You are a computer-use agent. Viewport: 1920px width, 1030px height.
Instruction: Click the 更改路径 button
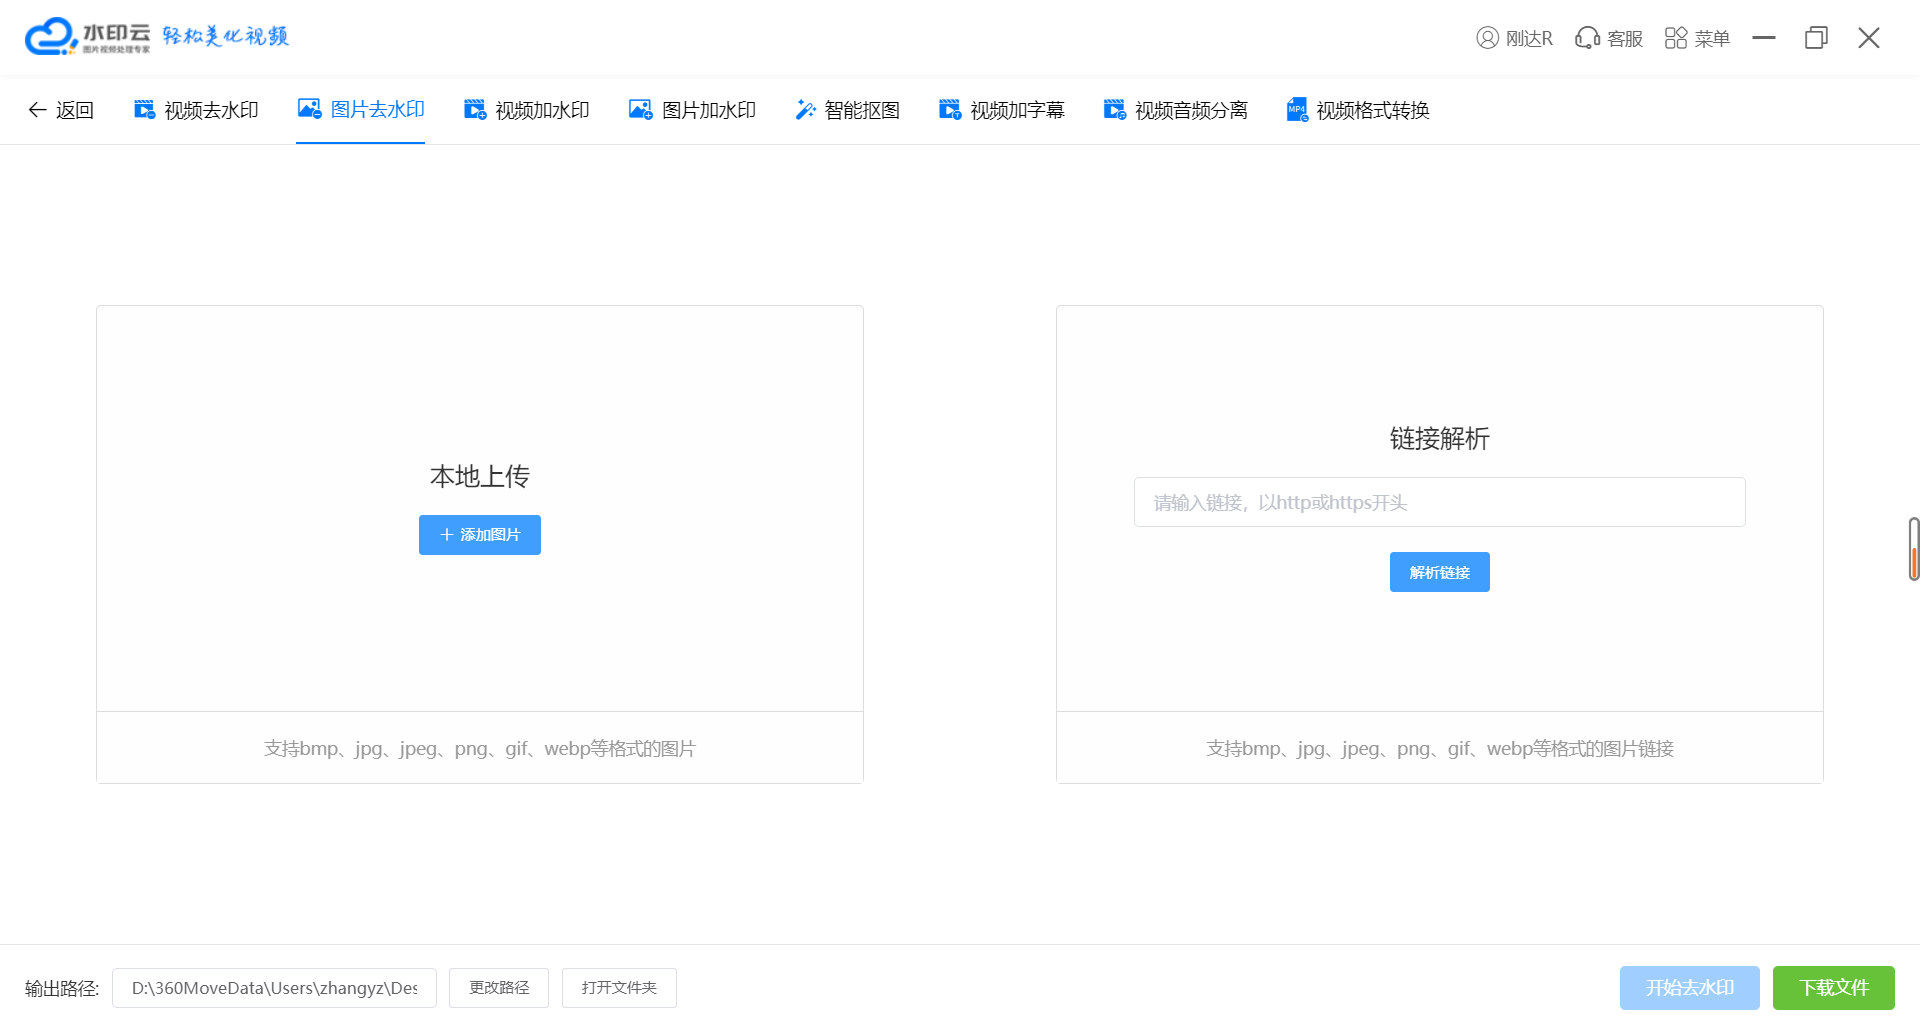tap(499, 988)
